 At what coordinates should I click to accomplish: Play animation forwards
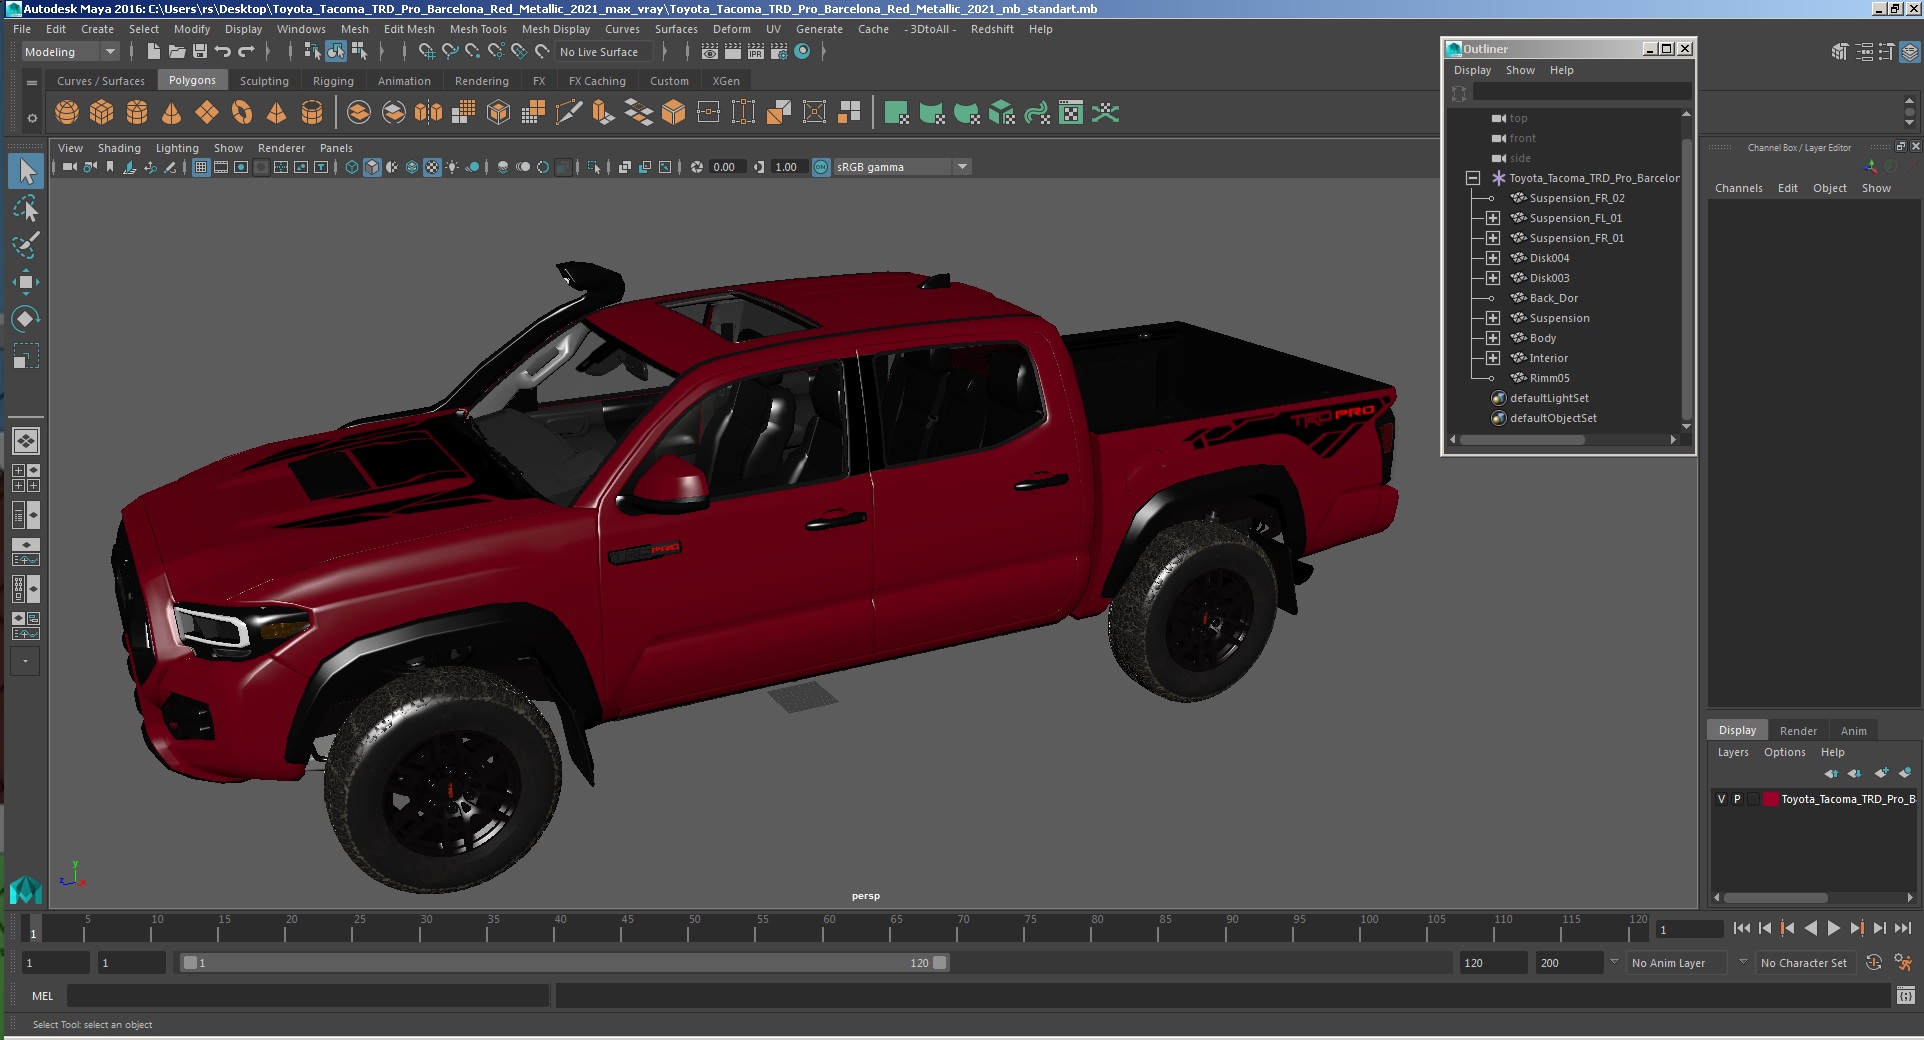coord(1833,928)
